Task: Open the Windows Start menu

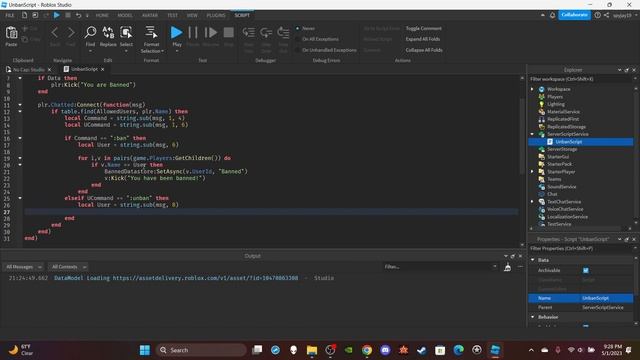Action: (x=144, y=350)
